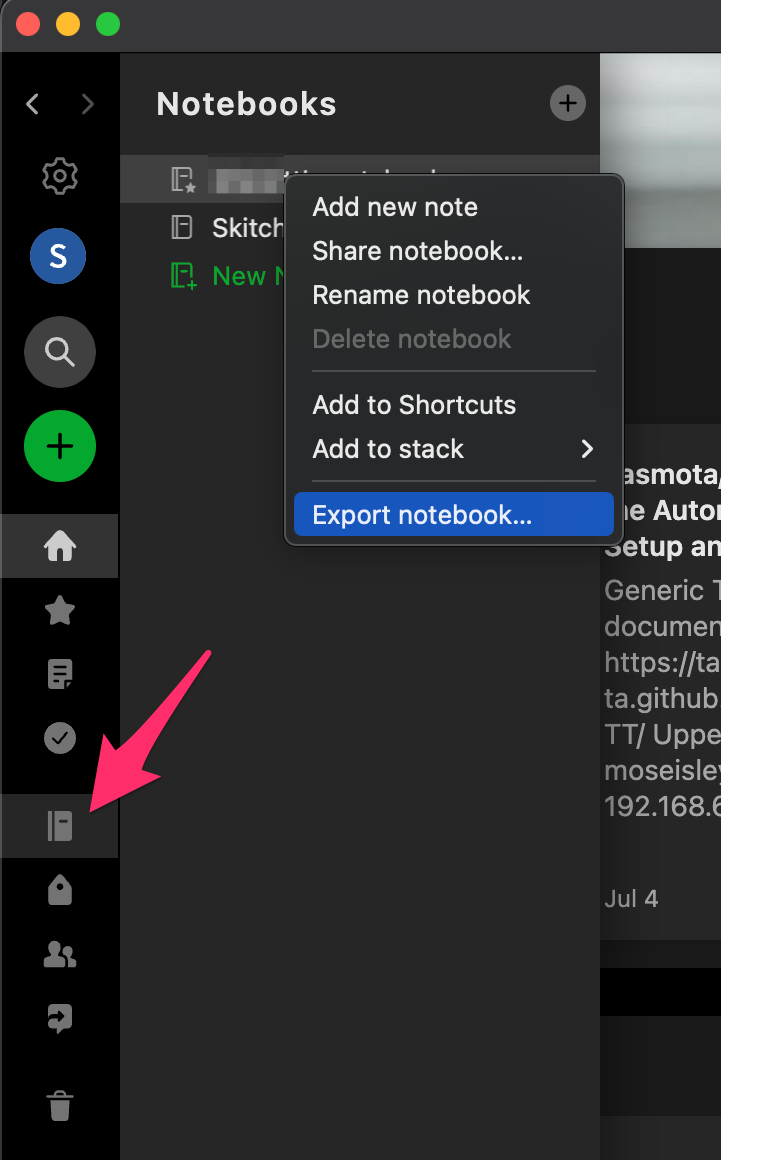Image resolution: width=762 pixels, height=1160 pixels.
Task: Open Shared with Me people icon
Action: [x=60, y=955]
